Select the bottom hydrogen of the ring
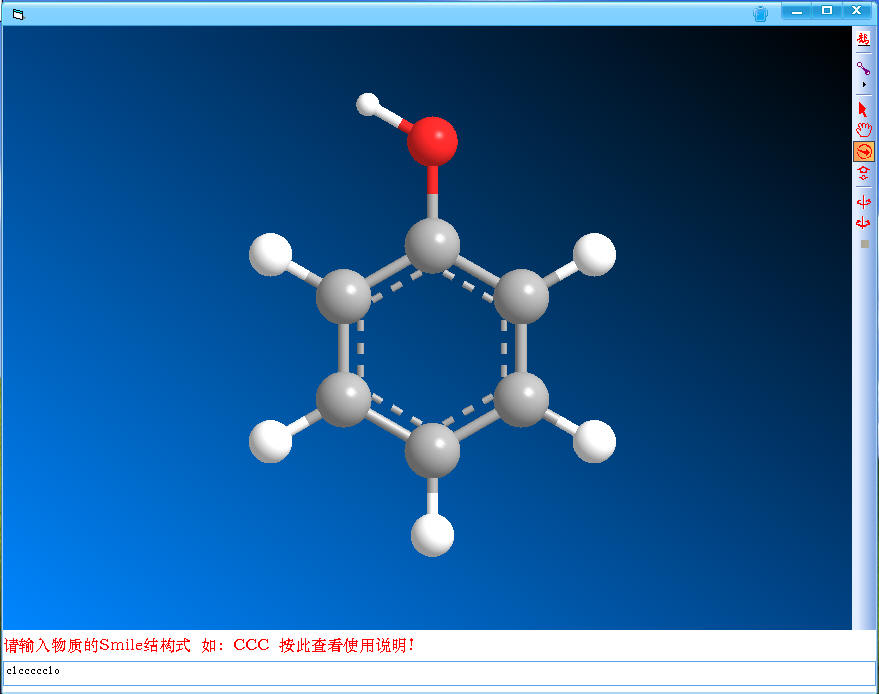 click(x=430, y=532)
